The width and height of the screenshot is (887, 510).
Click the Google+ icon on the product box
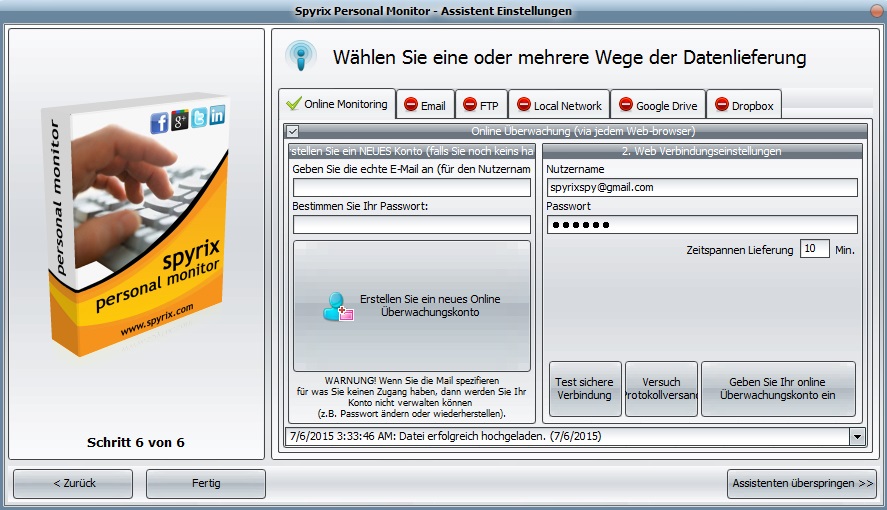(x=180, y=119)
